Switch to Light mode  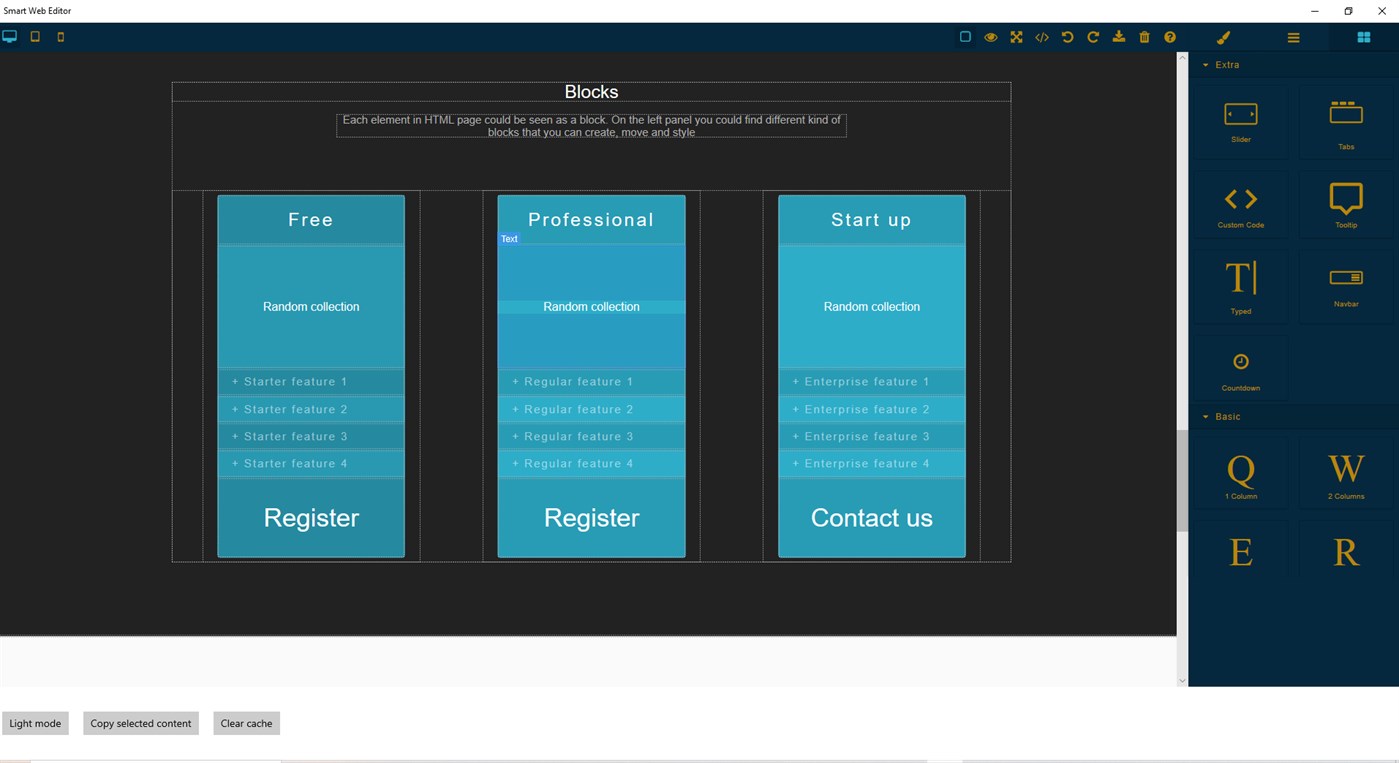pyautogui.click(x=35, y=723)
